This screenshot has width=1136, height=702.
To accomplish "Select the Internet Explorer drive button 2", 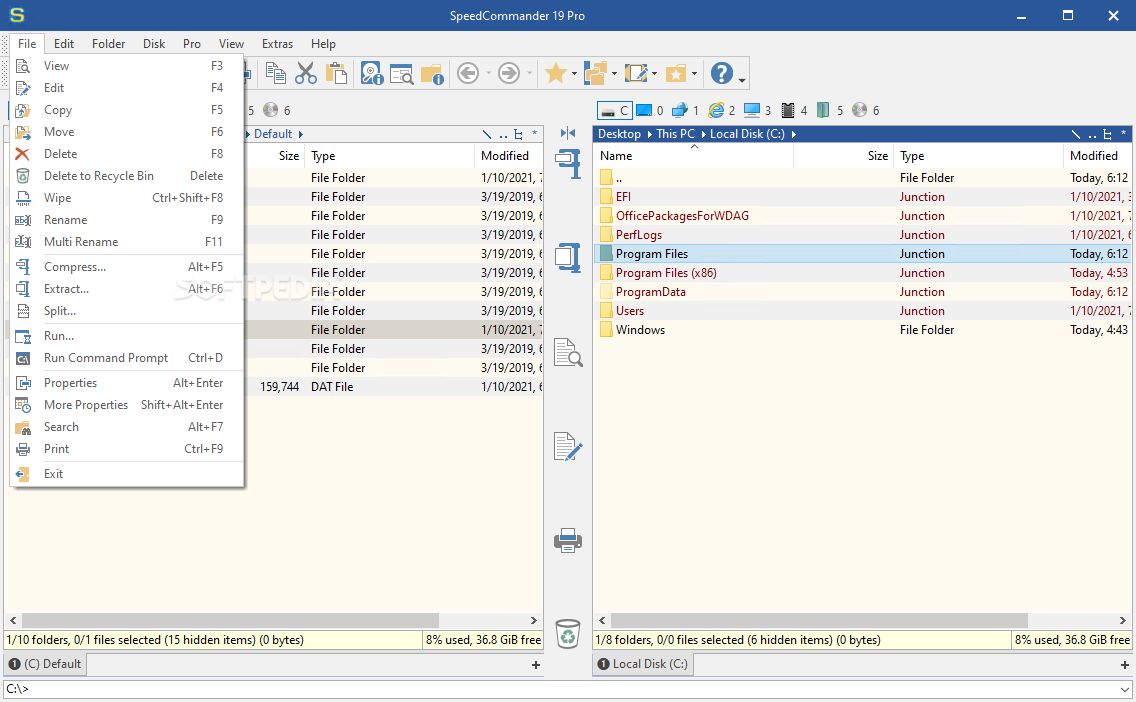I will [x=722, y=110].
